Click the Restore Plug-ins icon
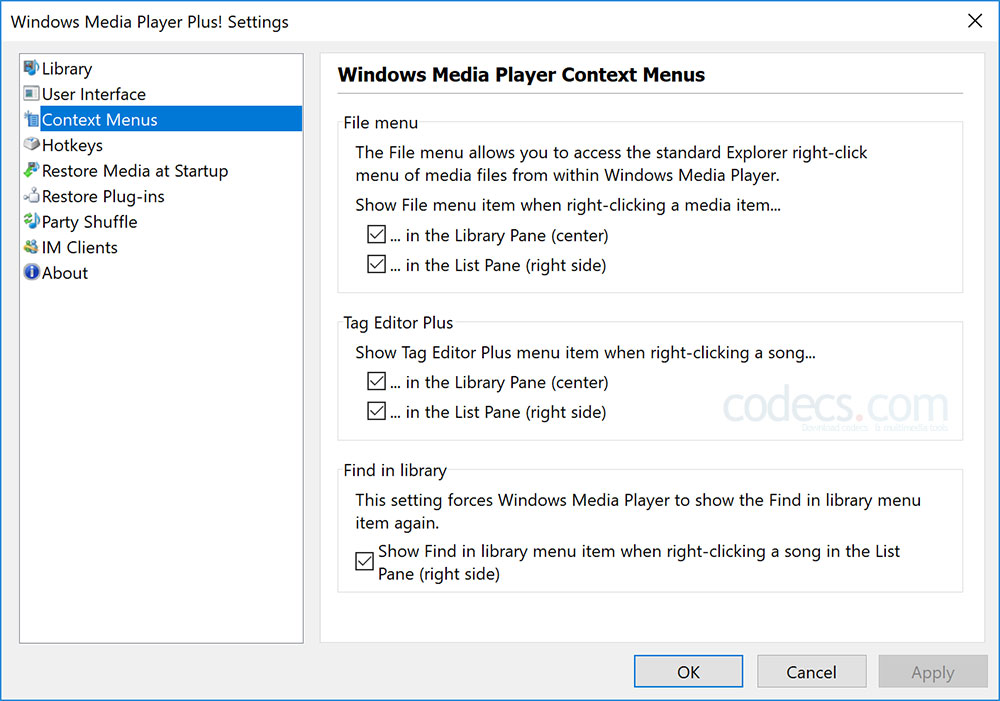This screenshot has height=701, width=1000. [31, 197]
